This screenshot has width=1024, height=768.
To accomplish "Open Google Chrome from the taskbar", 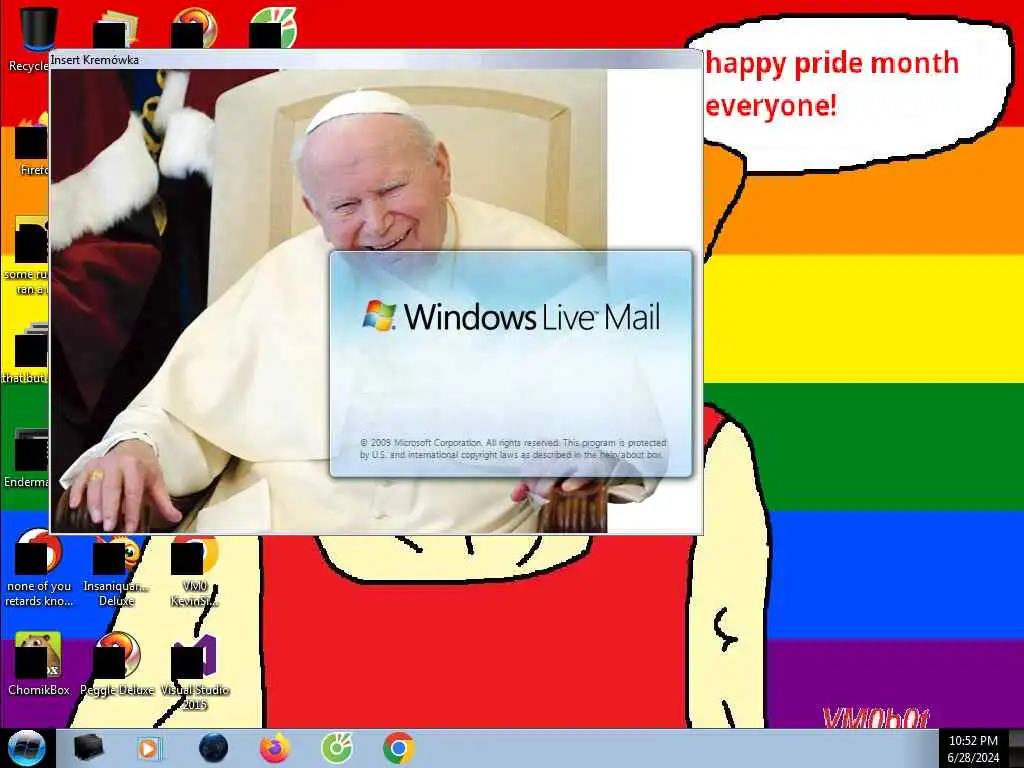I will (x=398, y=748).
